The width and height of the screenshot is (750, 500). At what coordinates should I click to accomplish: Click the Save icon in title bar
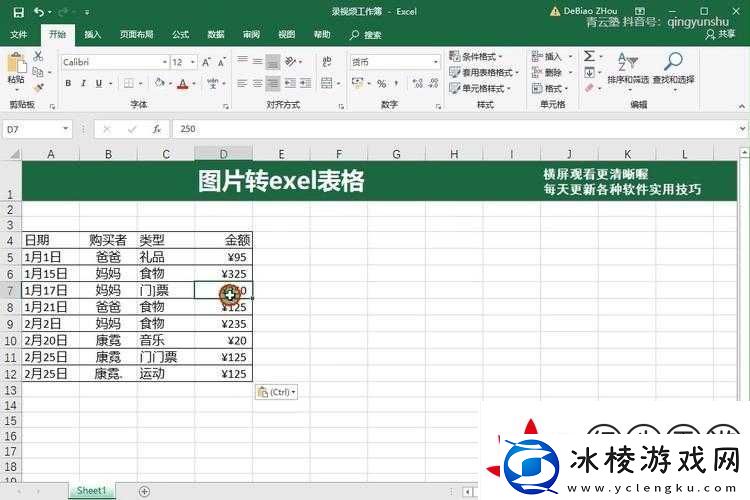[x=18, y=12]
